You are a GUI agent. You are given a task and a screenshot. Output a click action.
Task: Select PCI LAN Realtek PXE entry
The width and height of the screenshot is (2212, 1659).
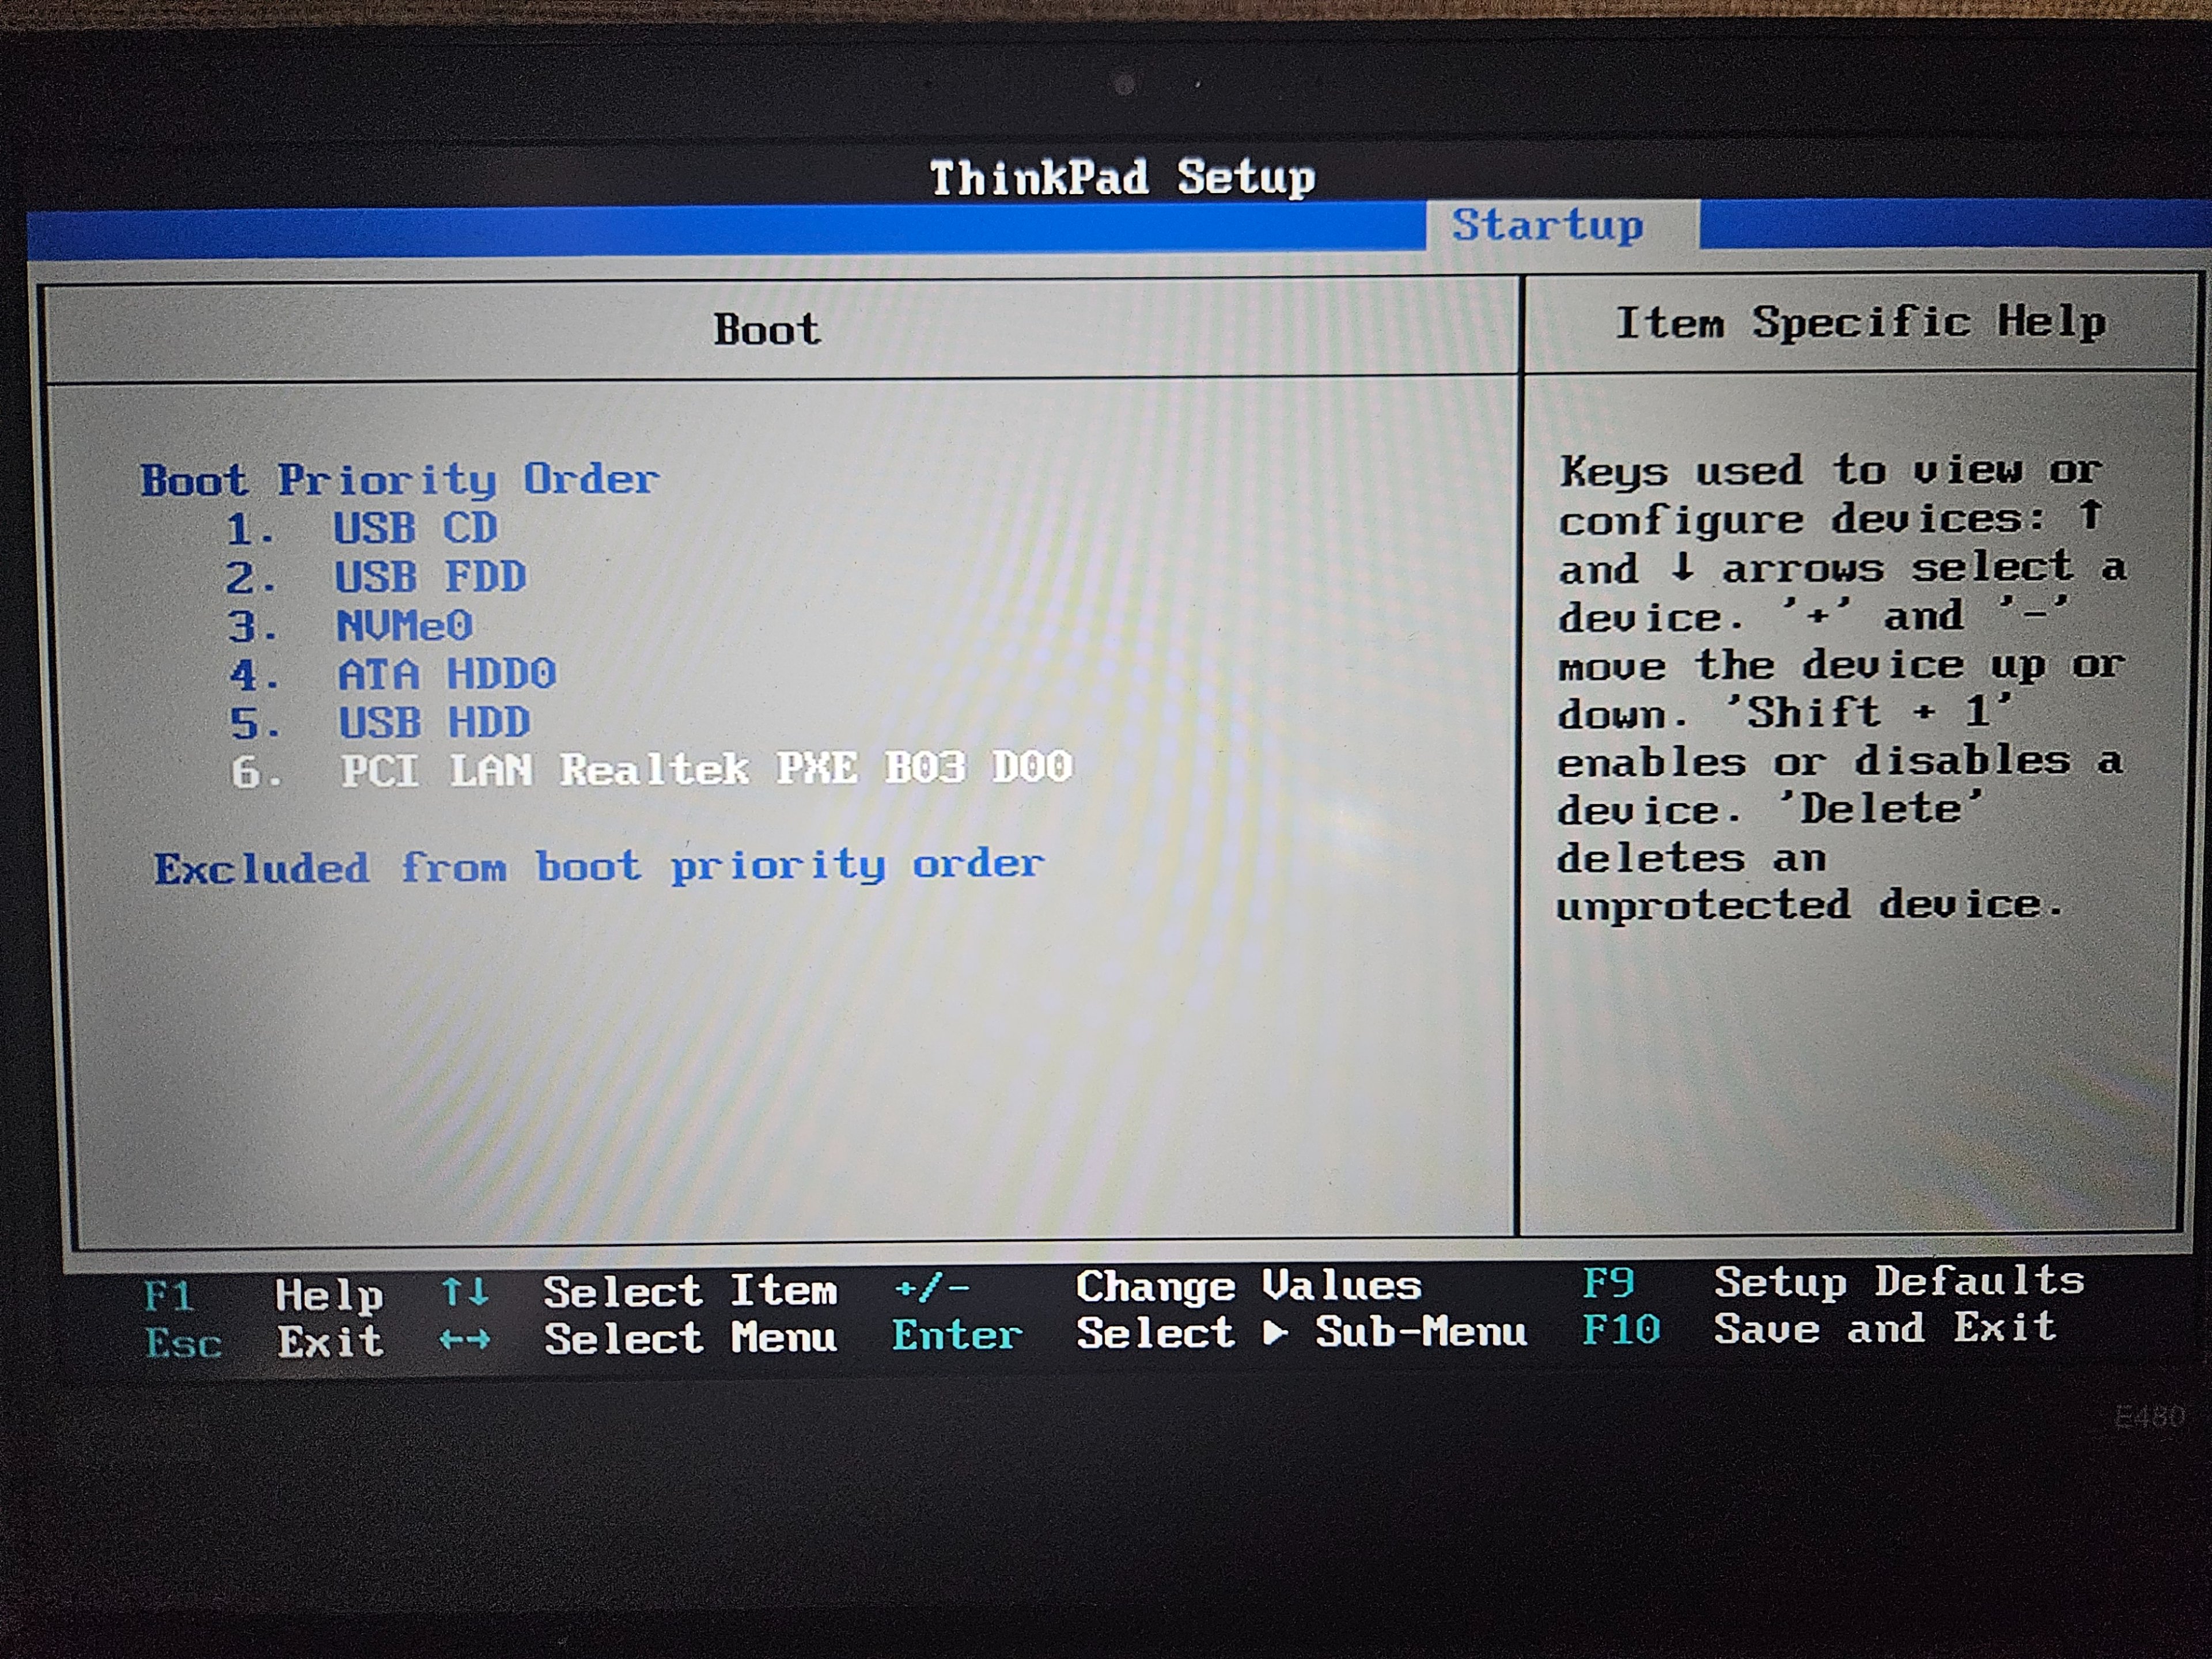(x=706, y=769)
